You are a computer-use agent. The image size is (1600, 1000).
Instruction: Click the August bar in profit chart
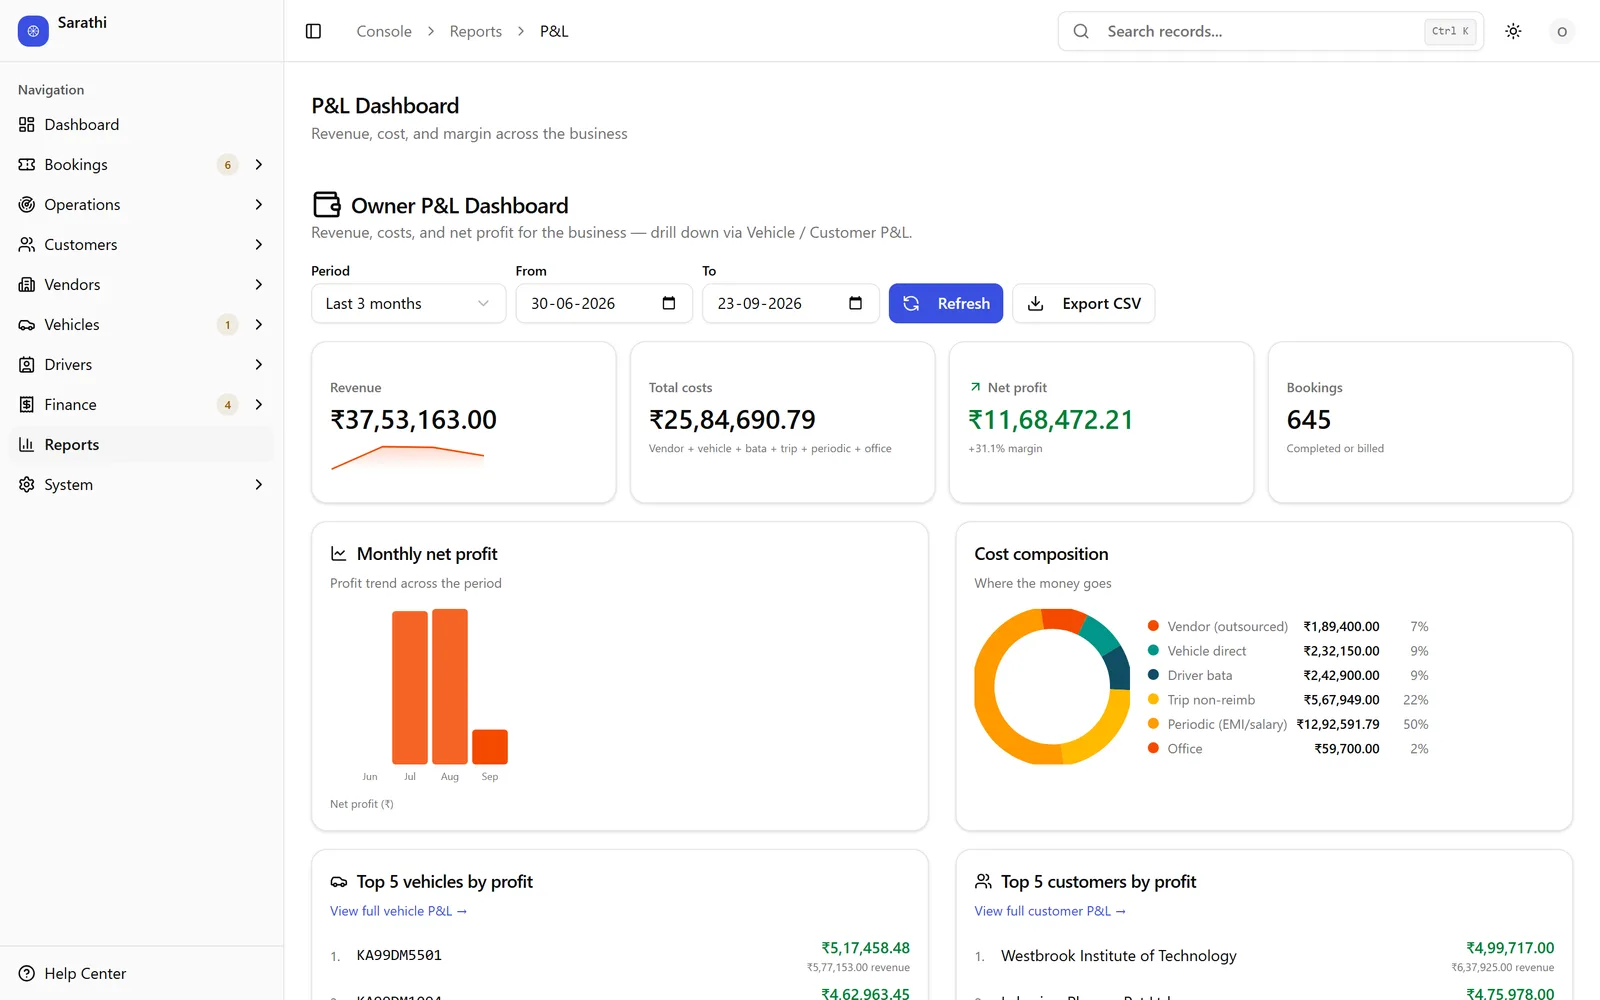(x=450, y=687)
